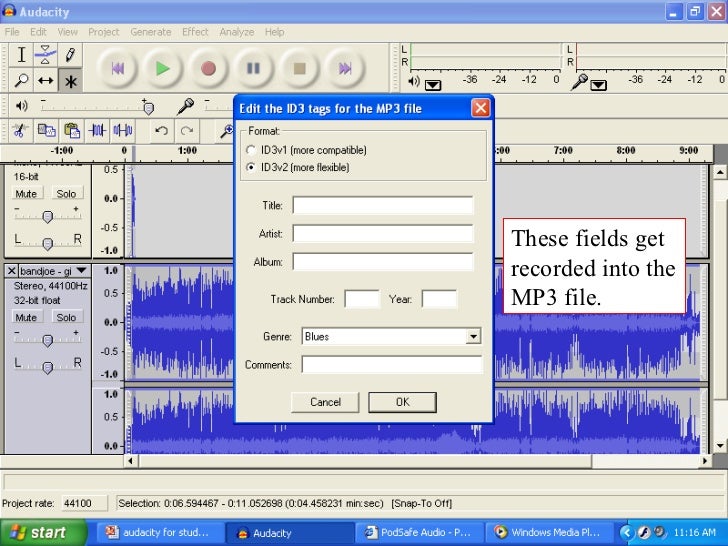
Task: Toggle Mute on the 16-bit track
Action: pyautogui.click(x=26, y=194)
